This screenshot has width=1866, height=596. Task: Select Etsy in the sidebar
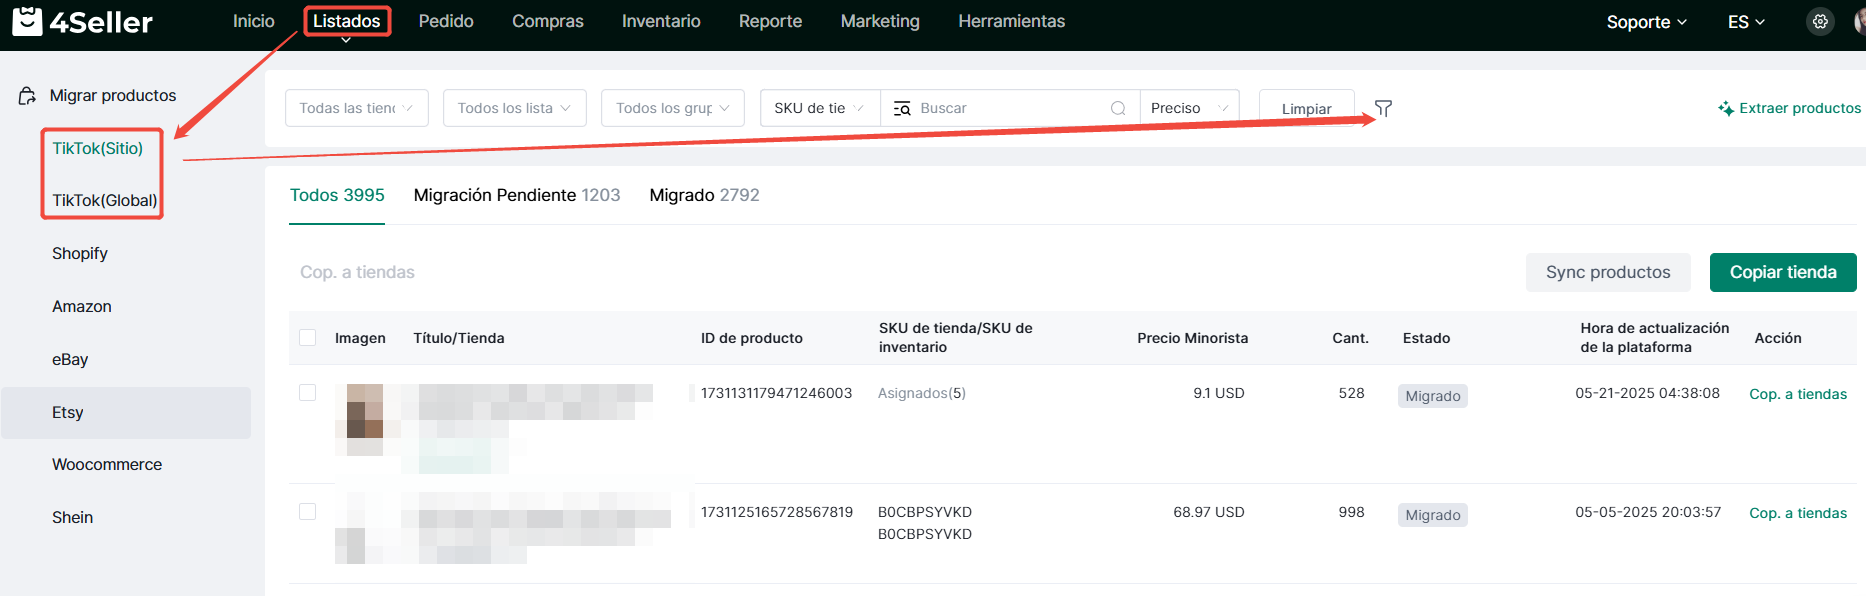[x=126, y=412]
